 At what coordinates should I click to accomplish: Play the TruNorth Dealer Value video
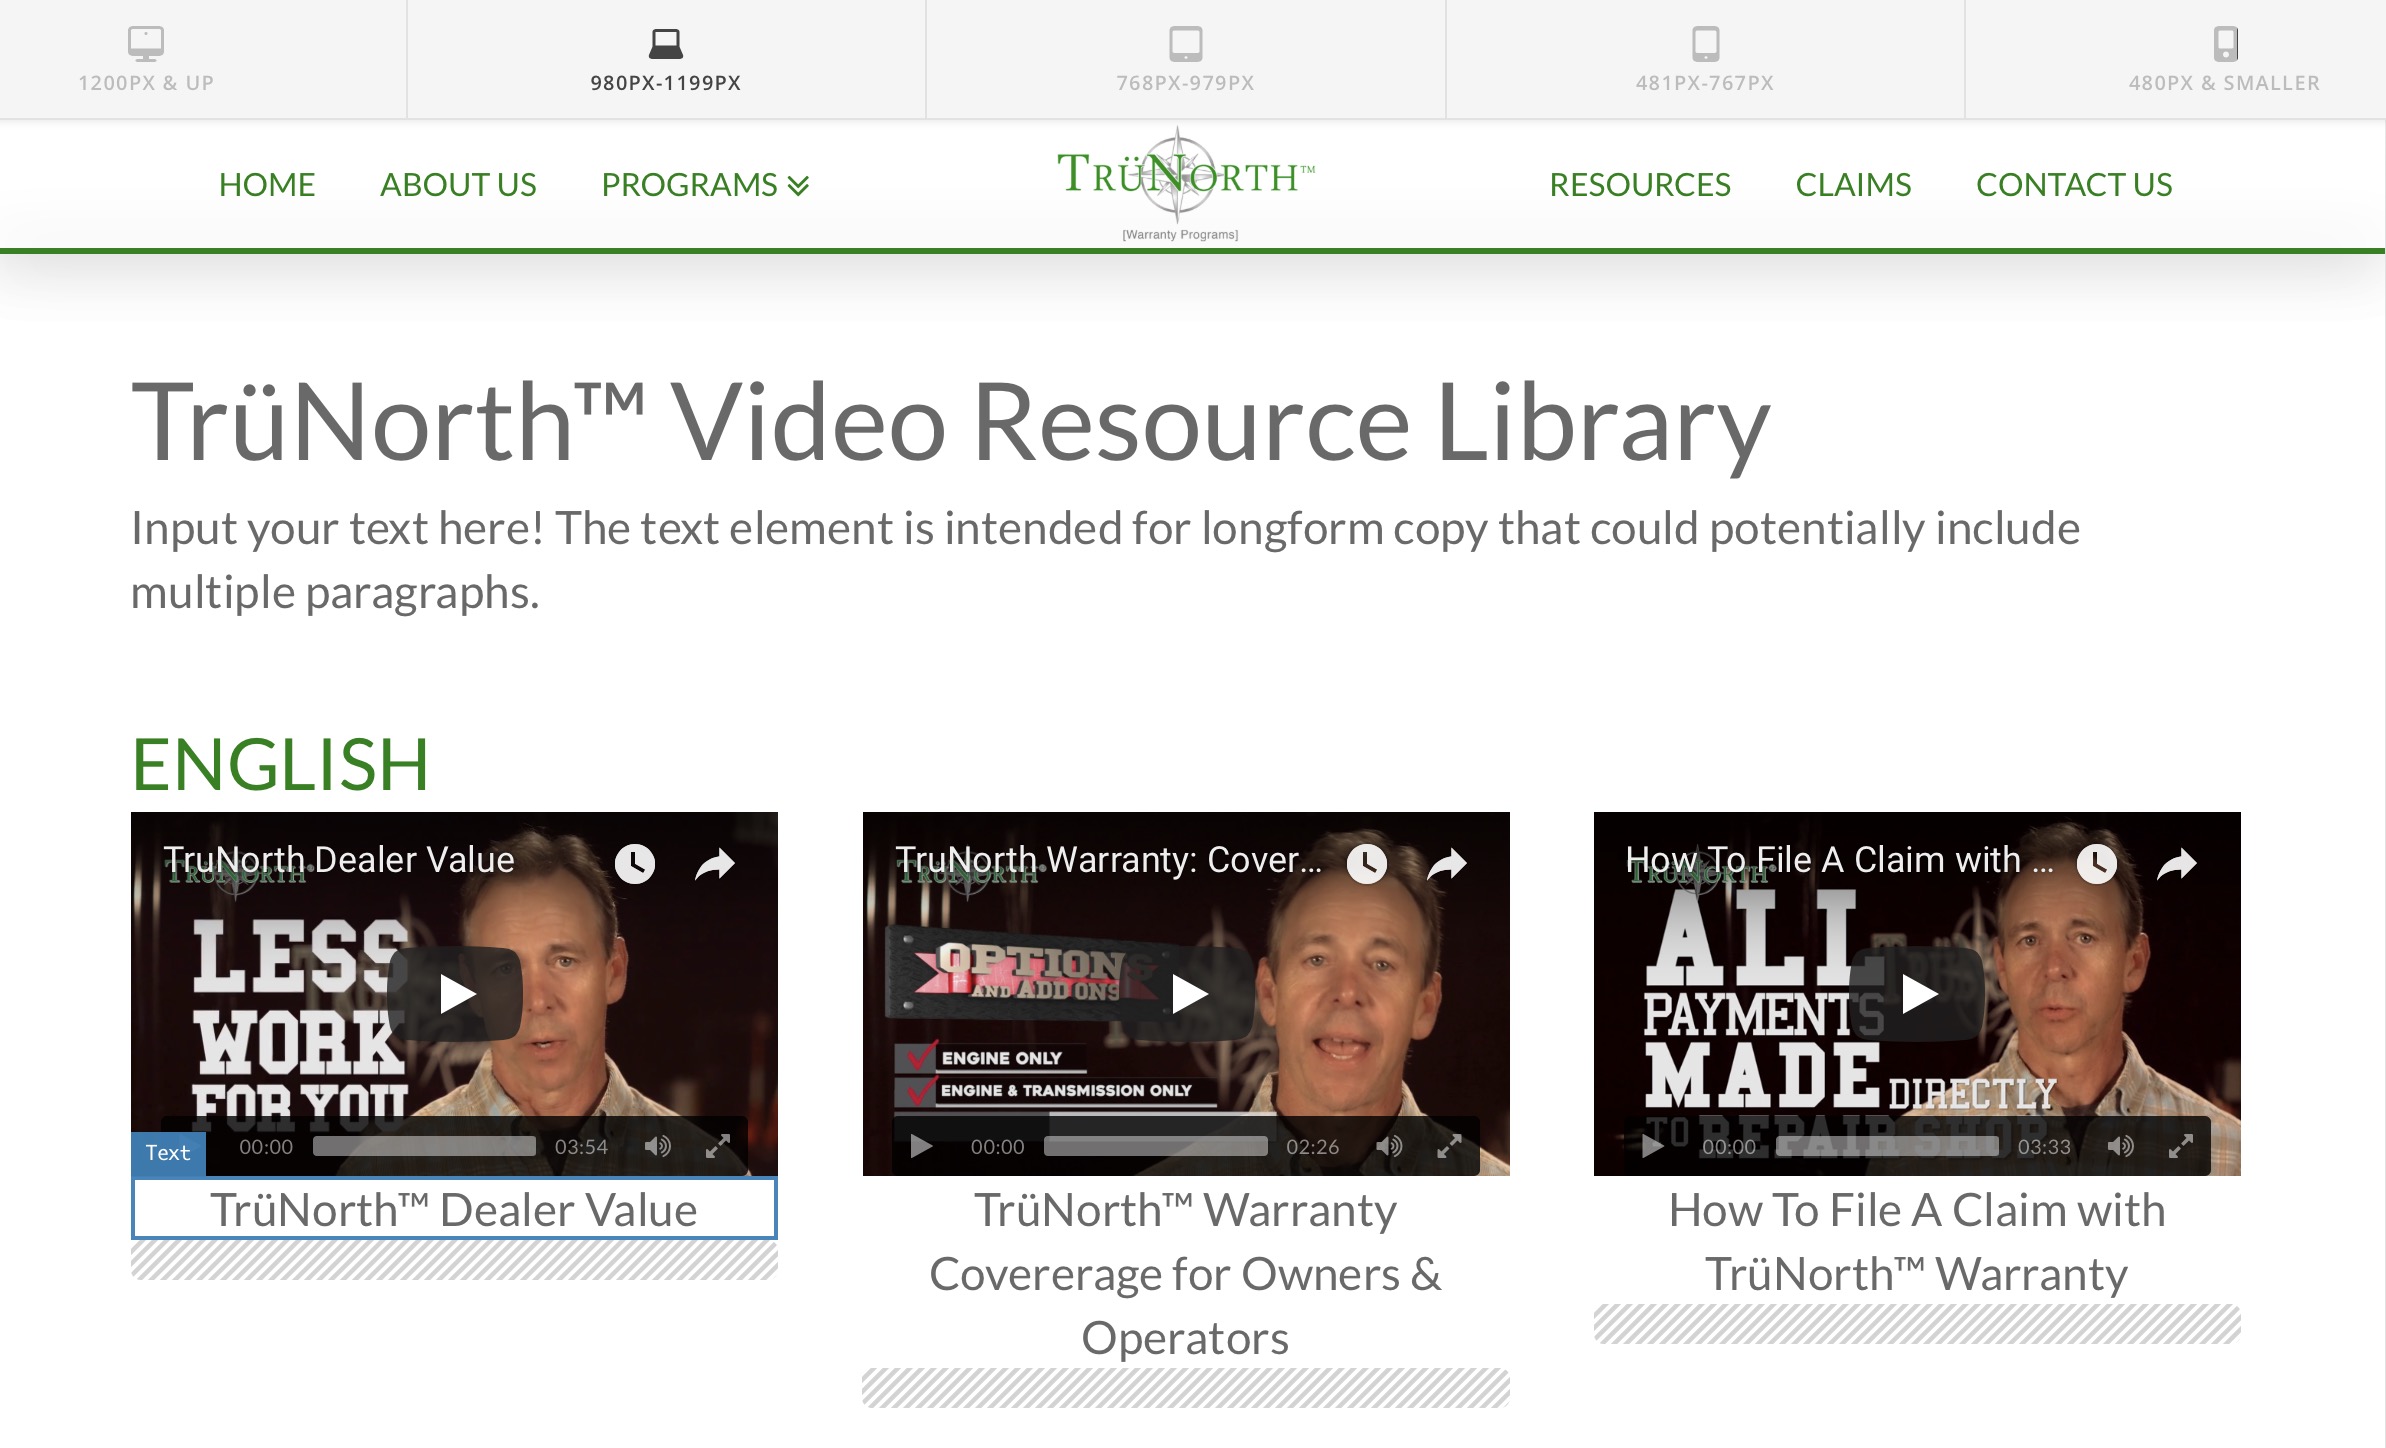click(x=457, y=994)
